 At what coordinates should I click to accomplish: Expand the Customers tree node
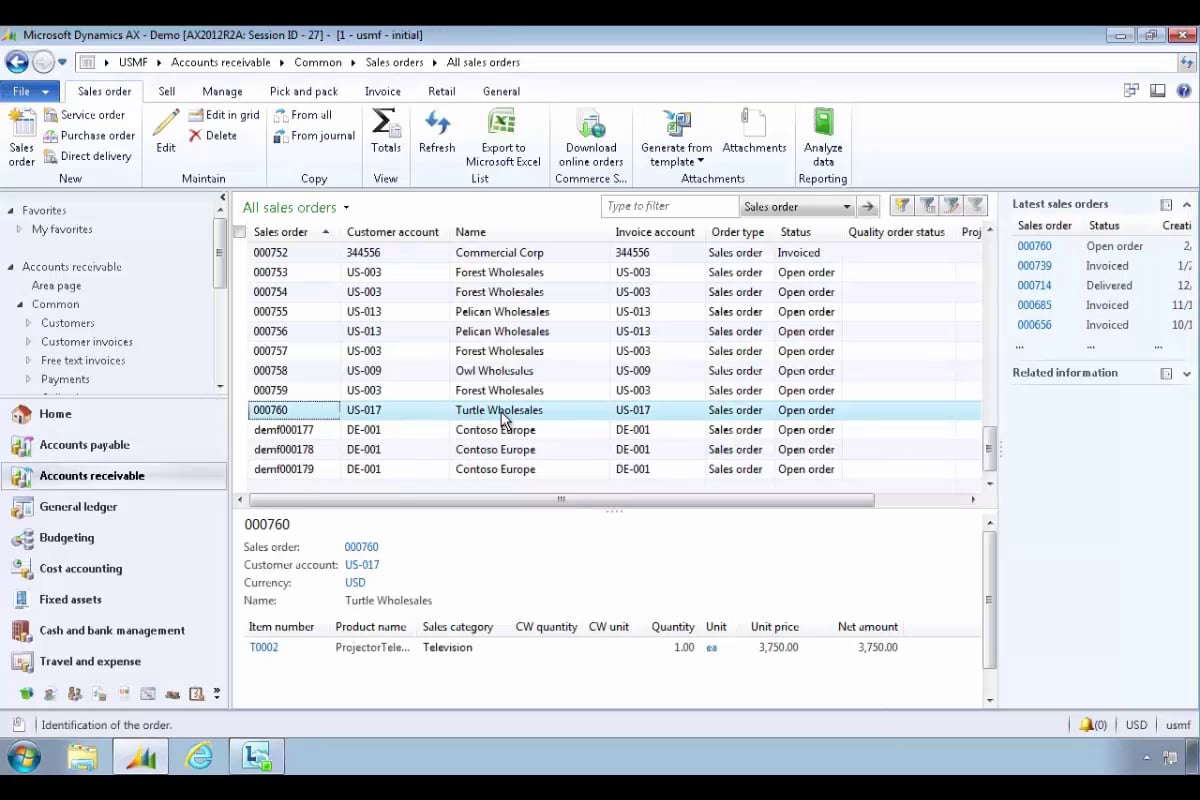pos(29,323)
